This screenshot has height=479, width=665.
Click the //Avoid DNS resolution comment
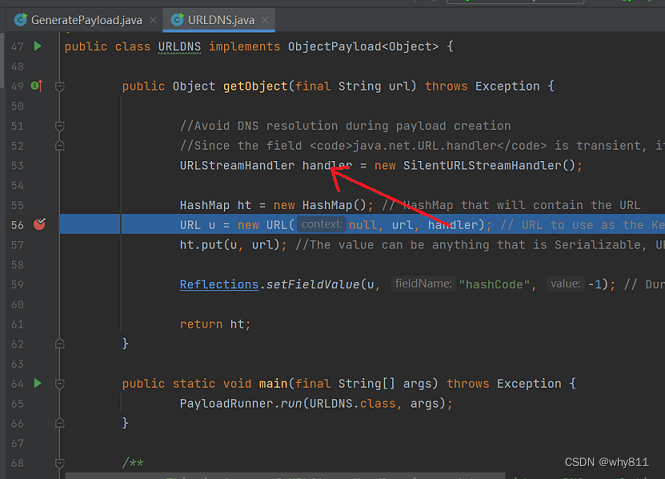click(345, 126)
